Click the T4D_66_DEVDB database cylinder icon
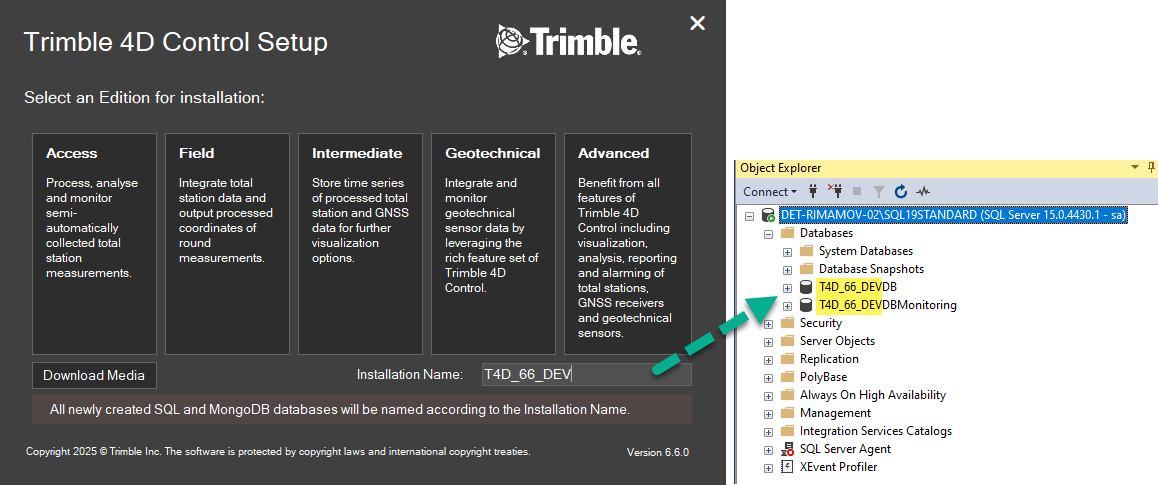 (806, 287)
